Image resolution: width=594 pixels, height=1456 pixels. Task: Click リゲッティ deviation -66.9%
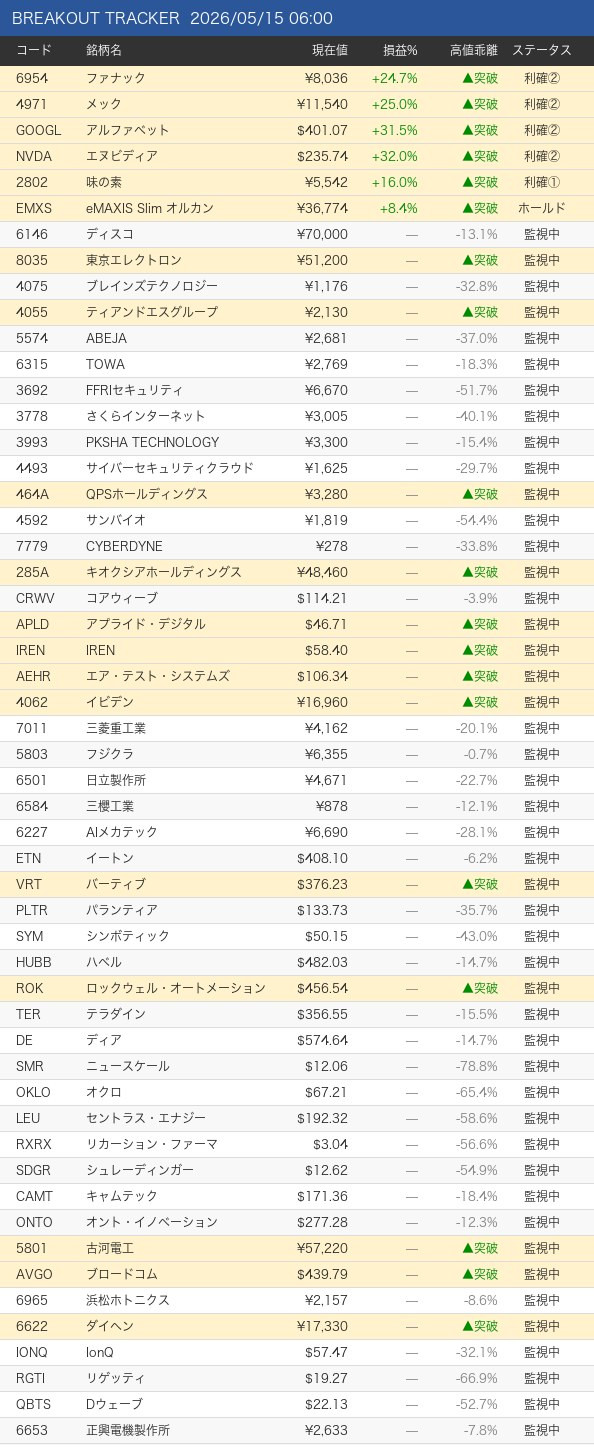(x=476, y=1378)
